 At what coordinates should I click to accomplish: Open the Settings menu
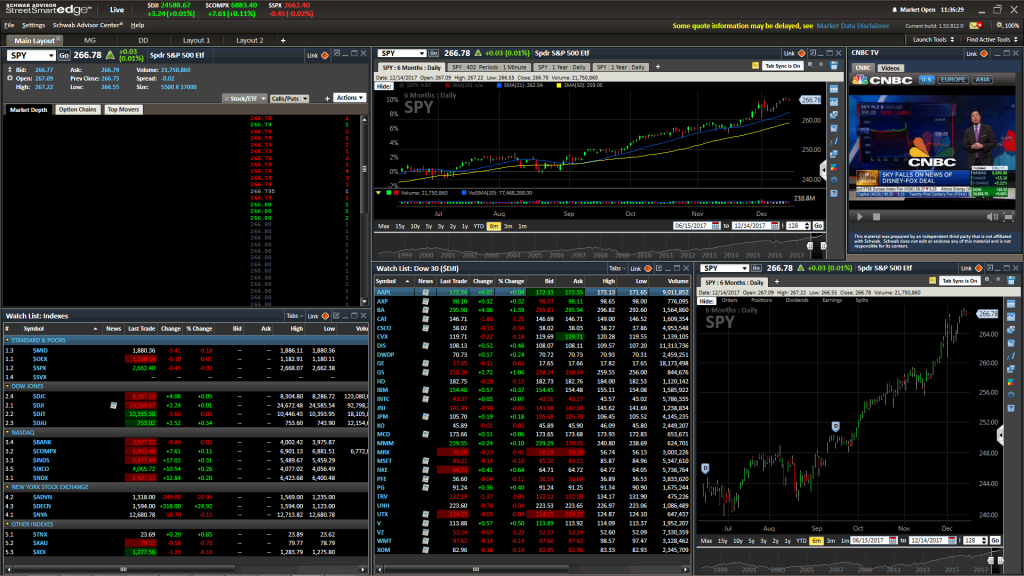point(33,25)
